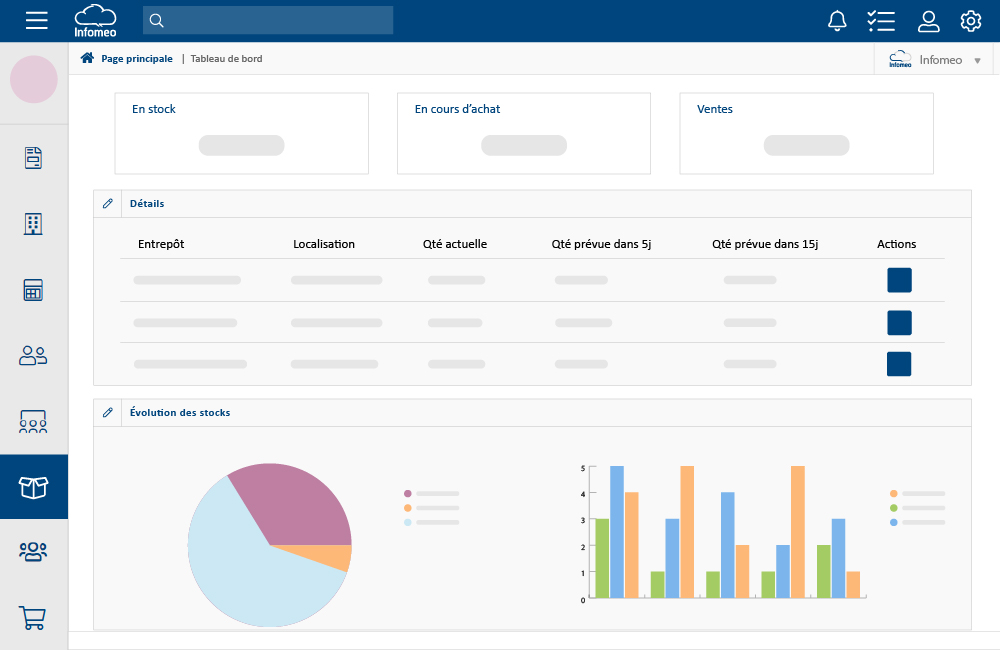Open settings via the gear icon
Screen dimensions: 1000x650
970,20
